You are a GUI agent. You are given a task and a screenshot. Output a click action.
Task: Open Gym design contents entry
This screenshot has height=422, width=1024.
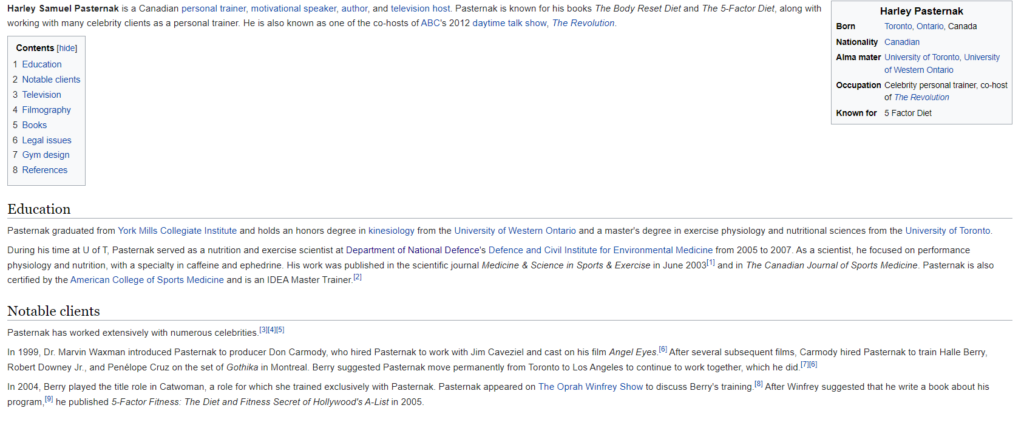click(x=45, y=155)
